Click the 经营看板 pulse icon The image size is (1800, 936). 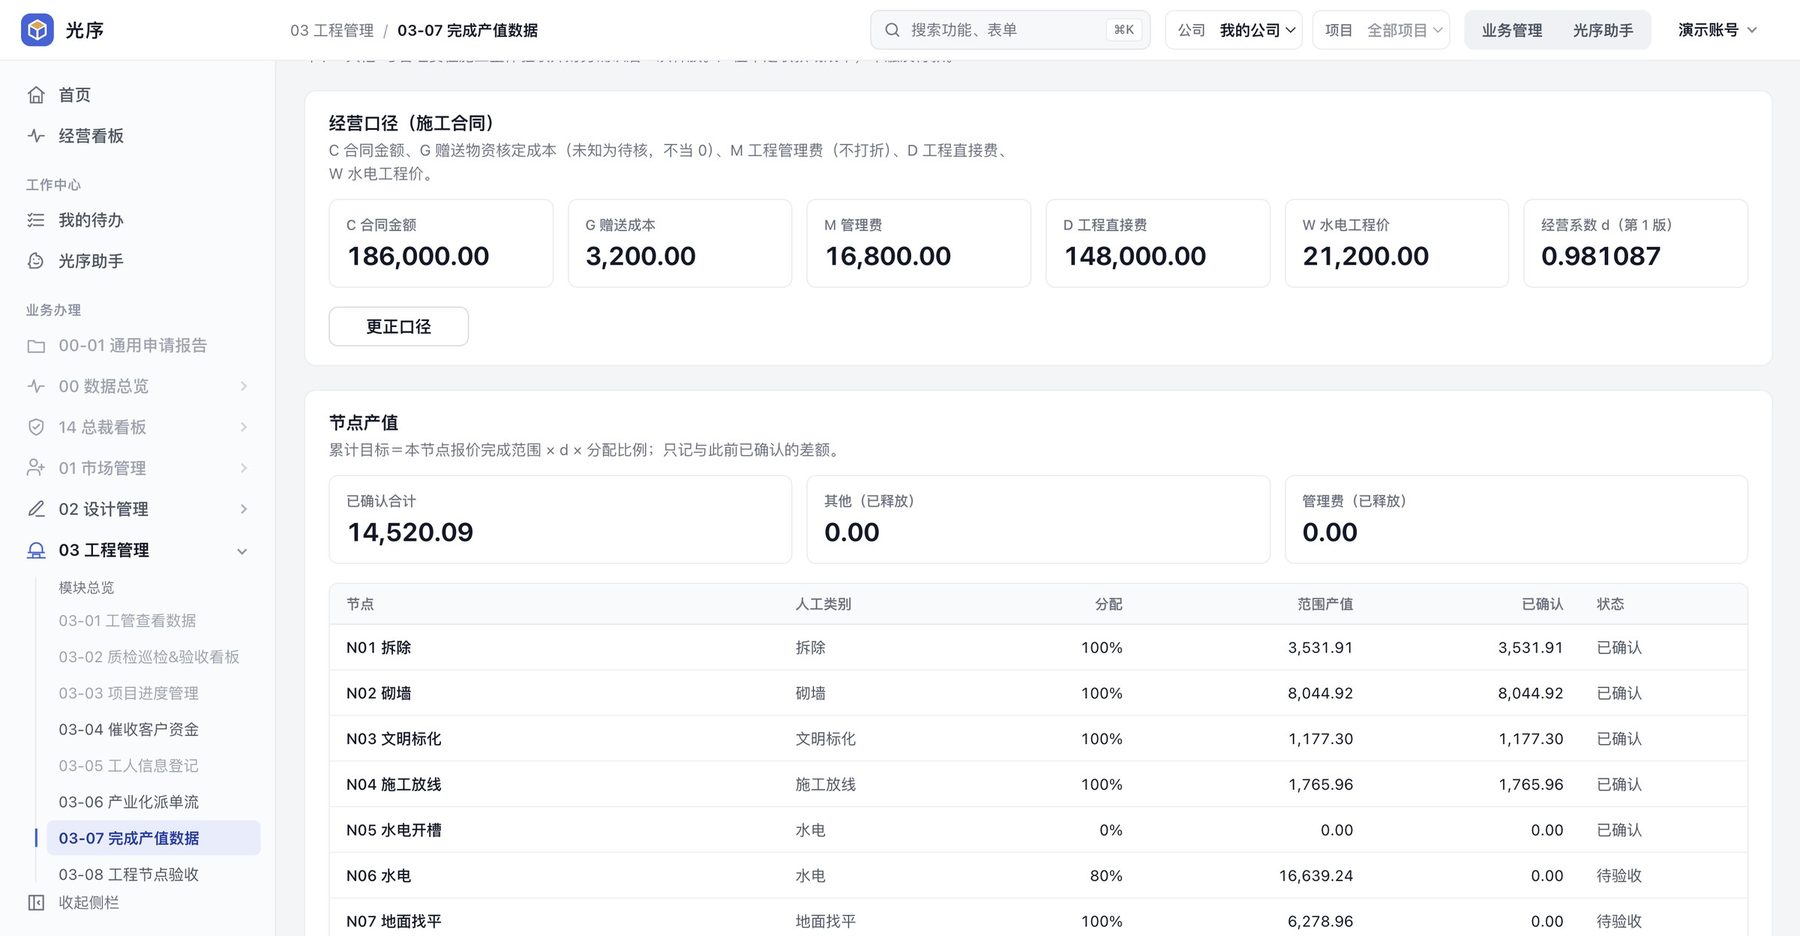36,136
